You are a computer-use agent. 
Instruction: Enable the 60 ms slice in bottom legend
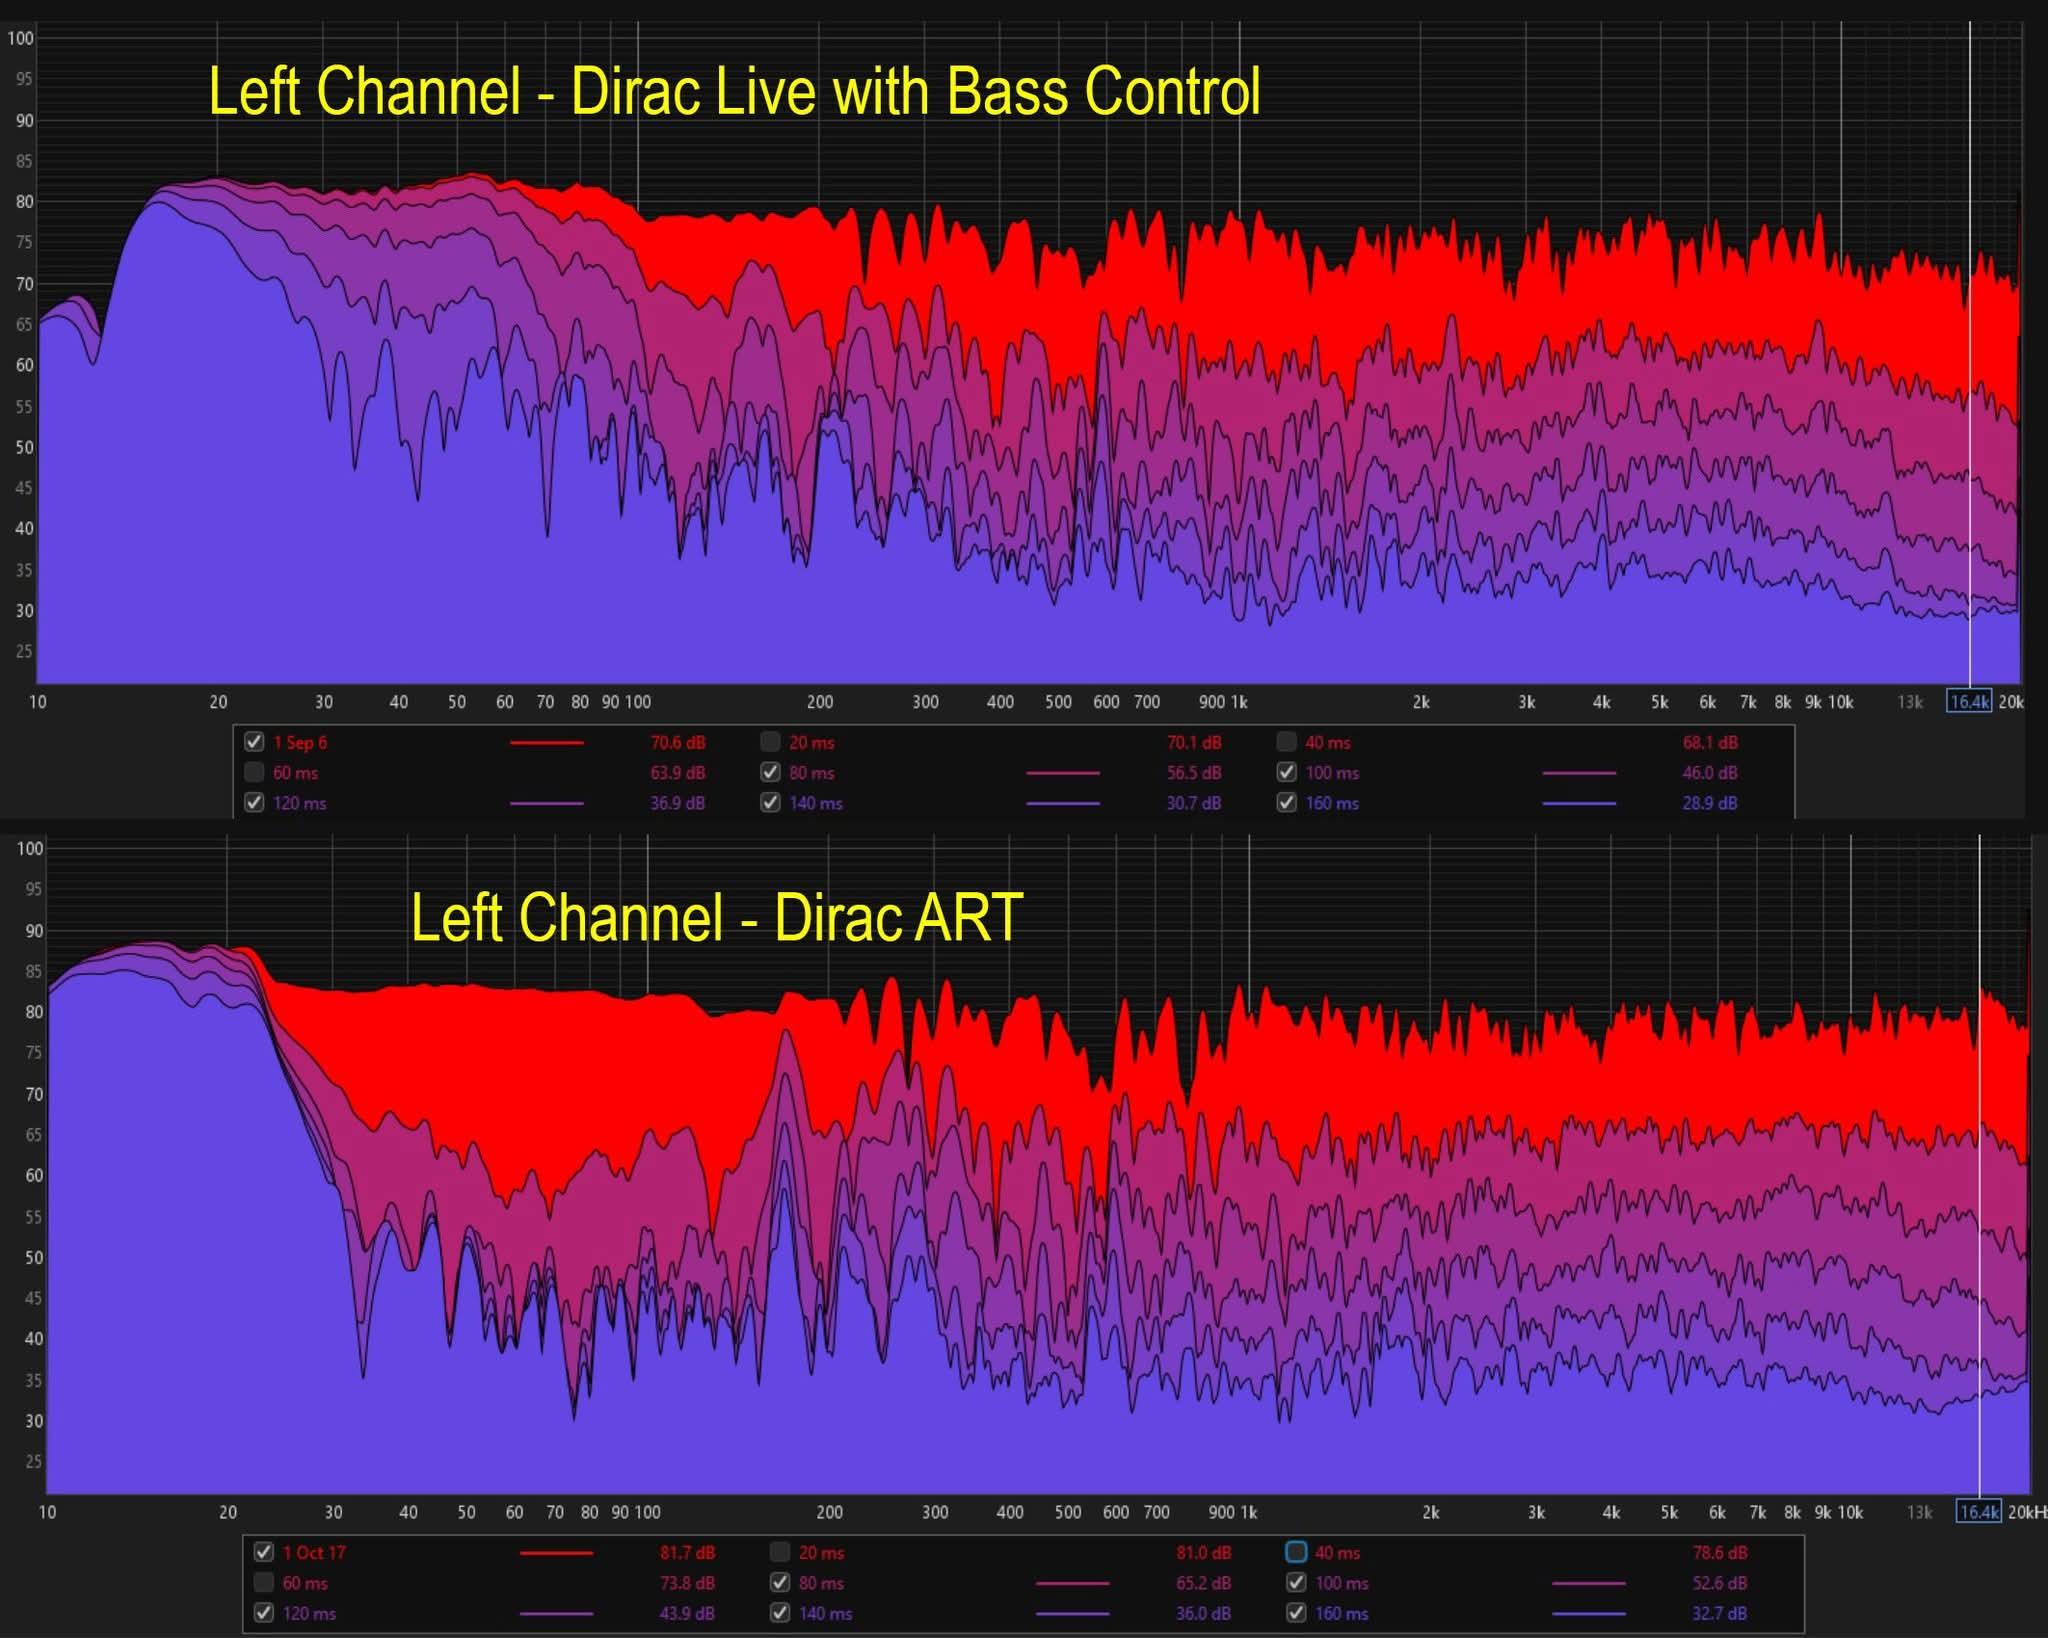click(x=264, y=1582)
